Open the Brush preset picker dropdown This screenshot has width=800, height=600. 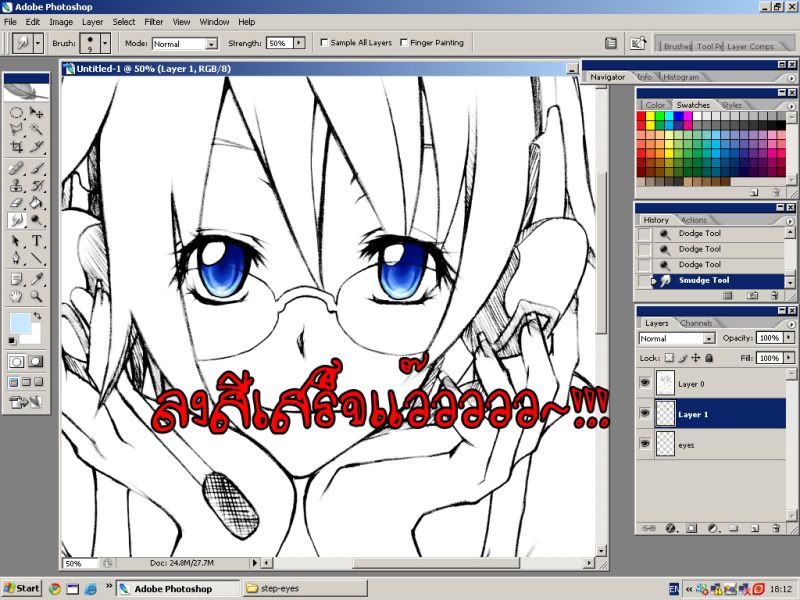click(105, 43)
